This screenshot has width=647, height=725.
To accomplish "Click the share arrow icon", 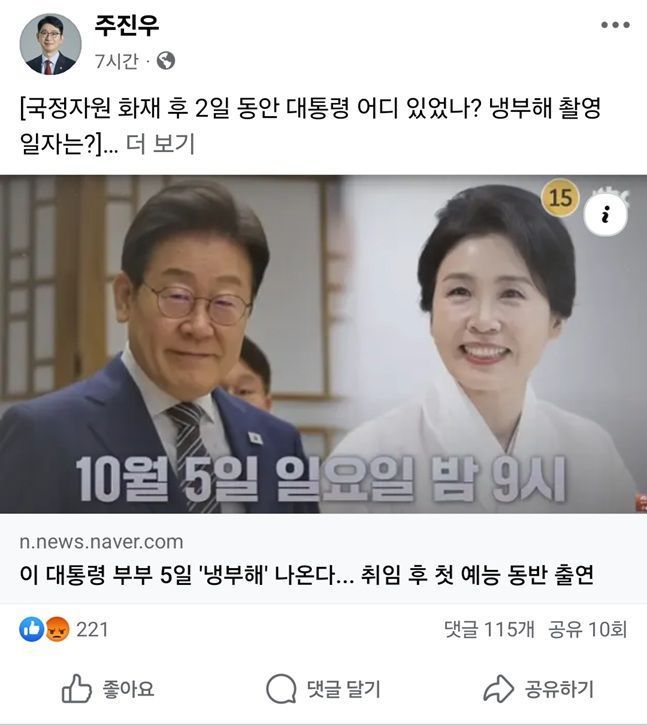I will [498, 688].
